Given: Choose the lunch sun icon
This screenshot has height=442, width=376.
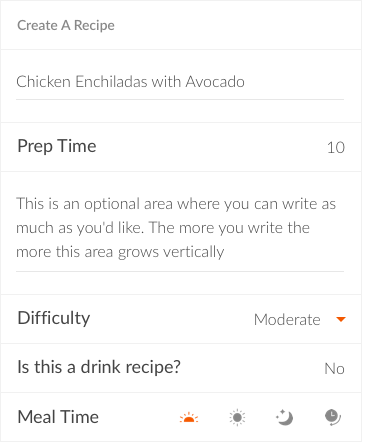Looking at the screenshot, I should (x=237, y=417).
